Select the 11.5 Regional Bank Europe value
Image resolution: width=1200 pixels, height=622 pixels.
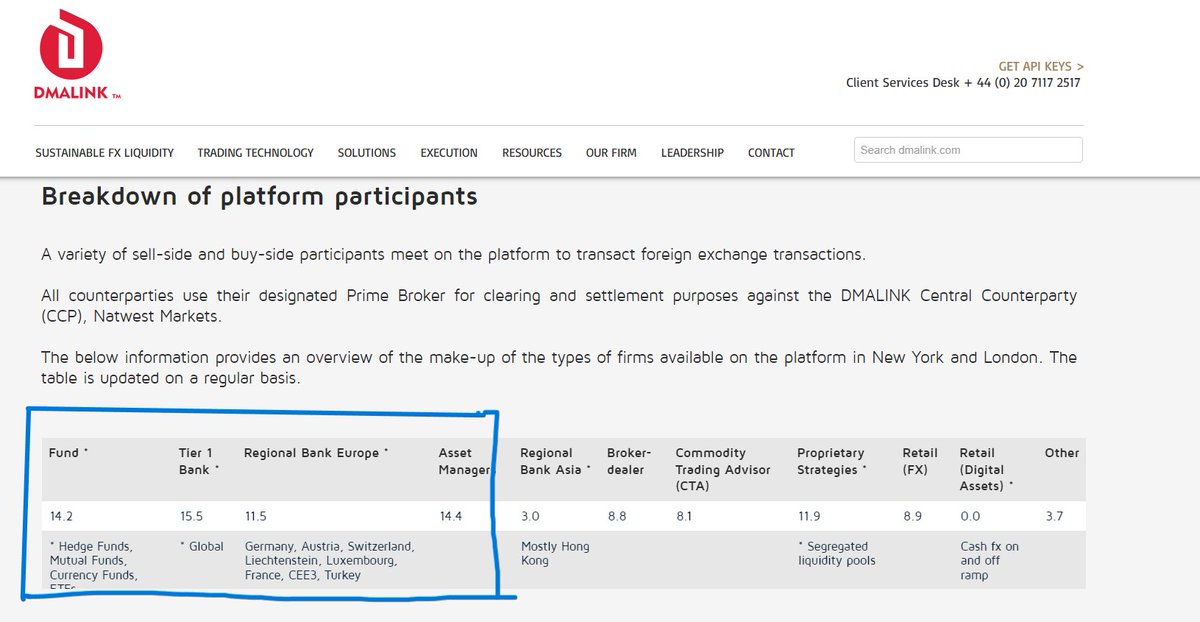coord(256,516)
